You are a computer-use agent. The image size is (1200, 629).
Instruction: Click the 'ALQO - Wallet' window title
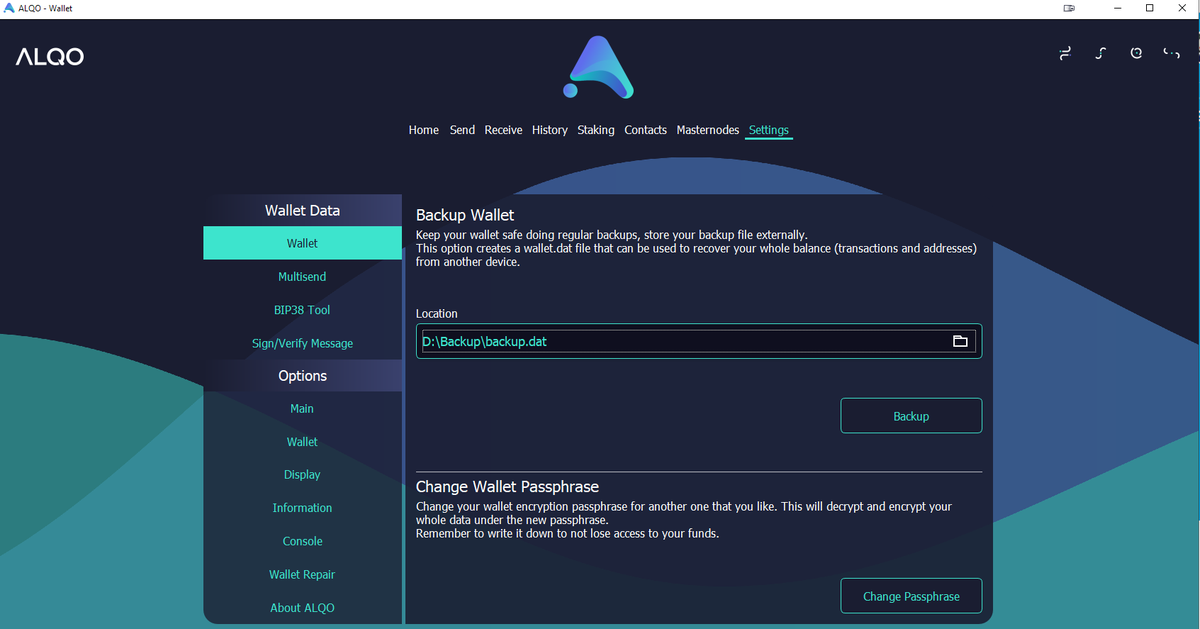[46, 8]
